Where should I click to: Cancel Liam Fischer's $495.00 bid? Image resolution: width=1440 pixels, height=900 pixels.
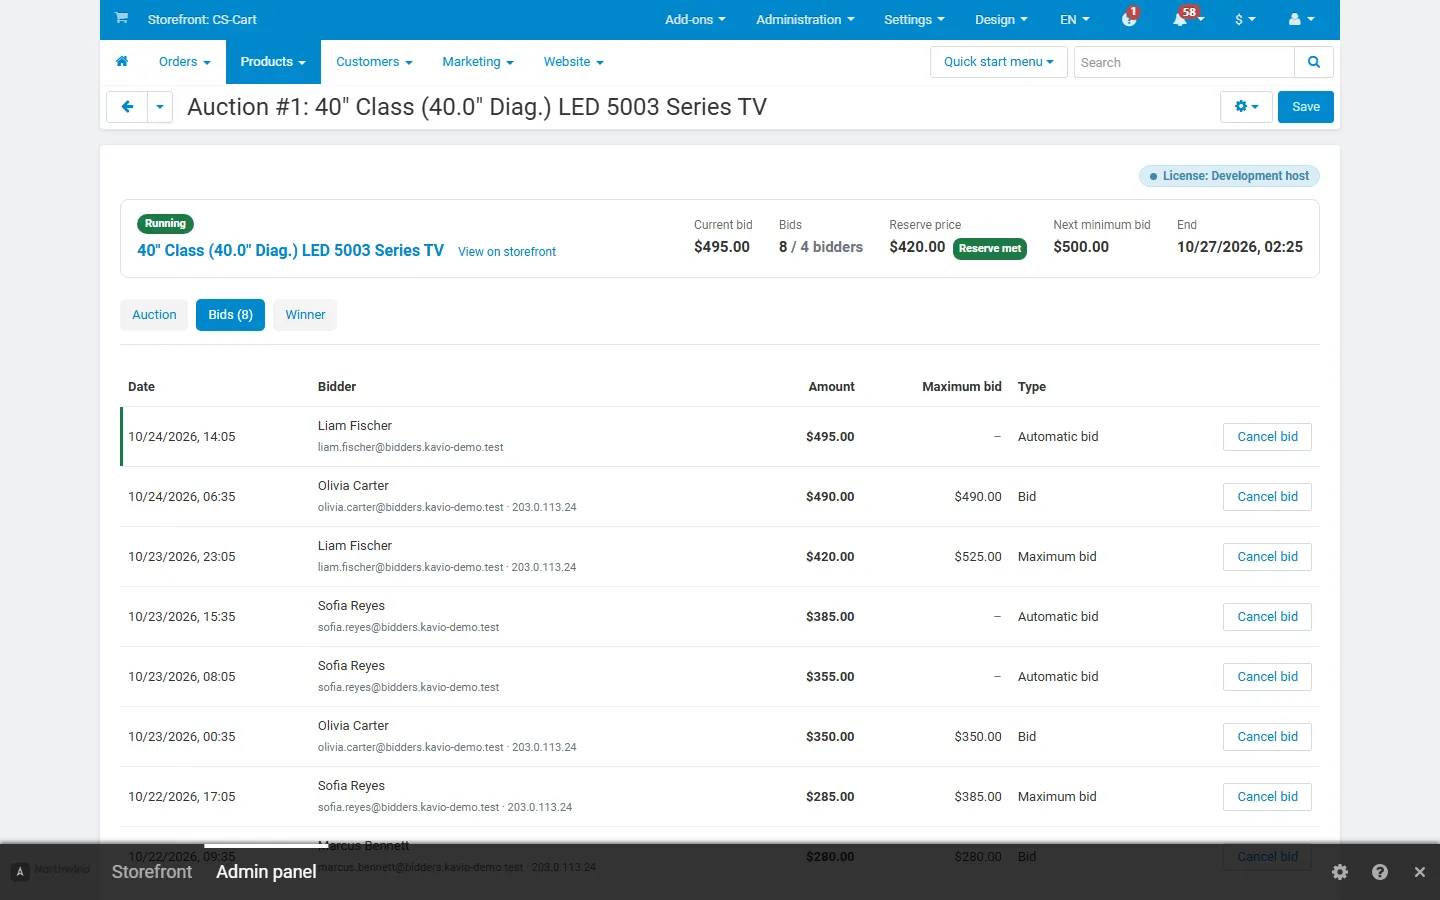1267,437
